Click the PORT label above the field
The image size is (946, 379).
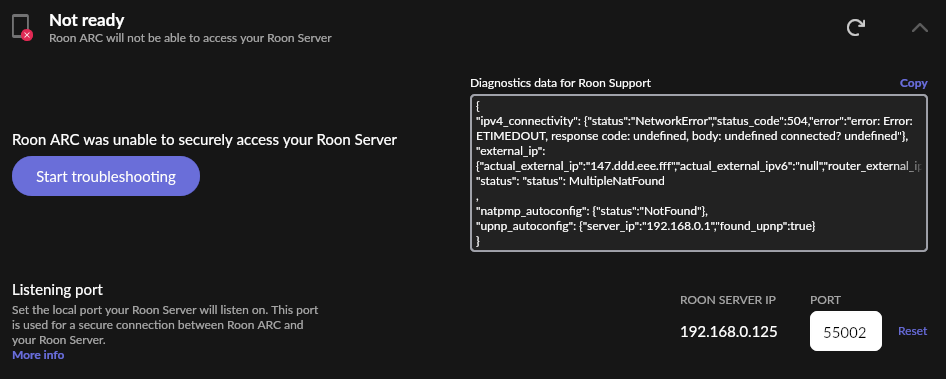(825, 300)
